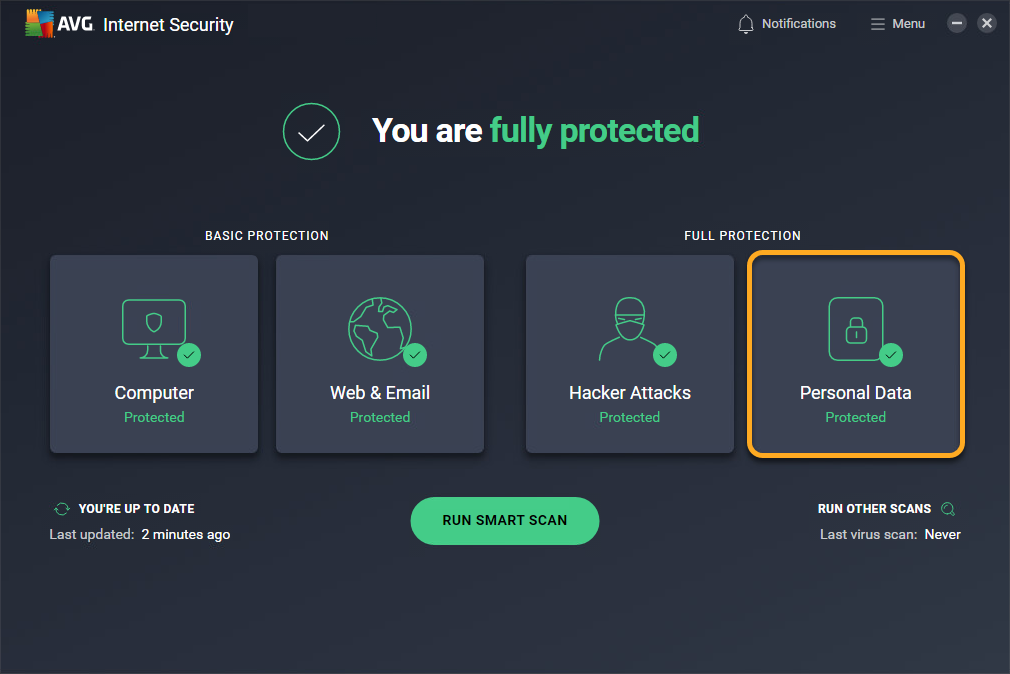Viewport: 1010px width, 674px height.
Task: Click the You're Up To Date label
Action: click(x=136, y=509)
